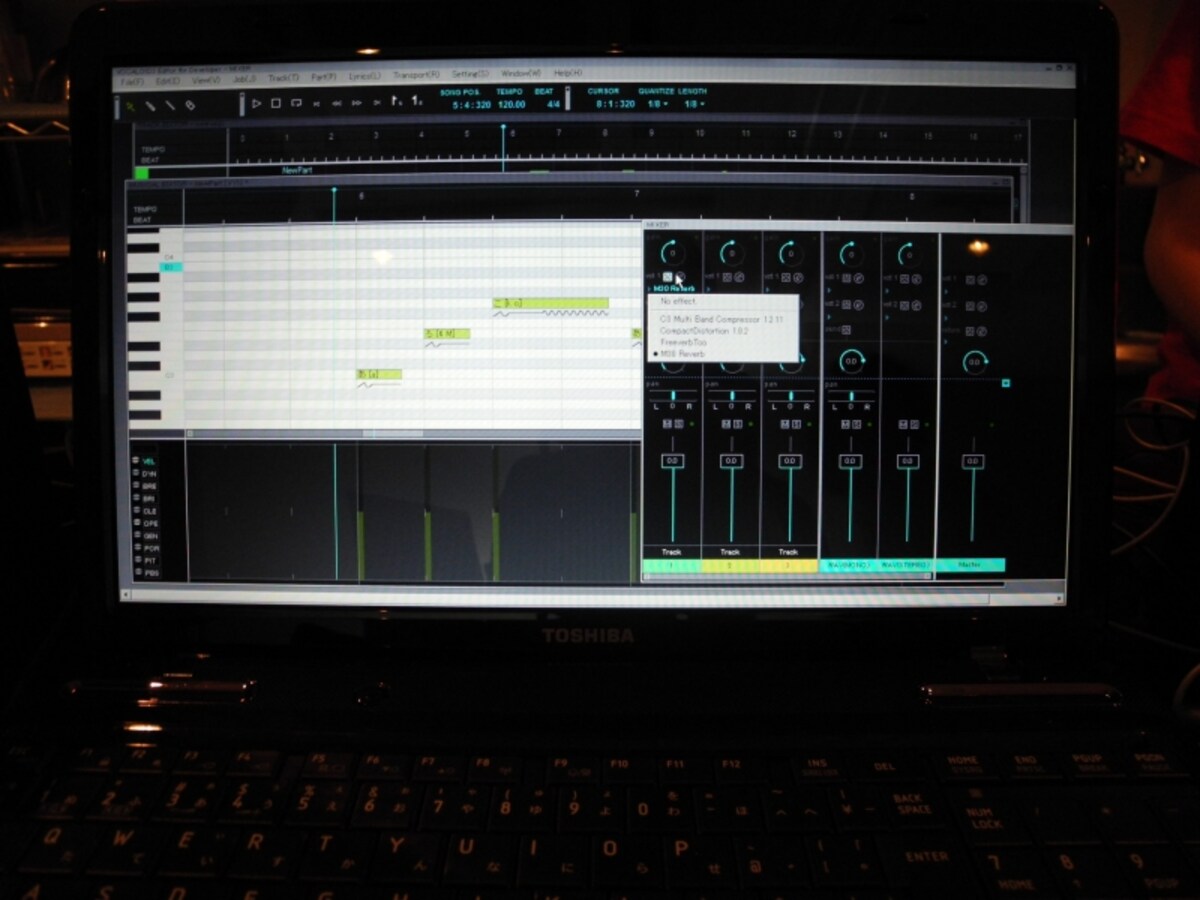This screenshot has width=1200, height=900.
Task: Toggle WAV(STEREO) vst 1 power icon
Action: click(x=904, y=278)
